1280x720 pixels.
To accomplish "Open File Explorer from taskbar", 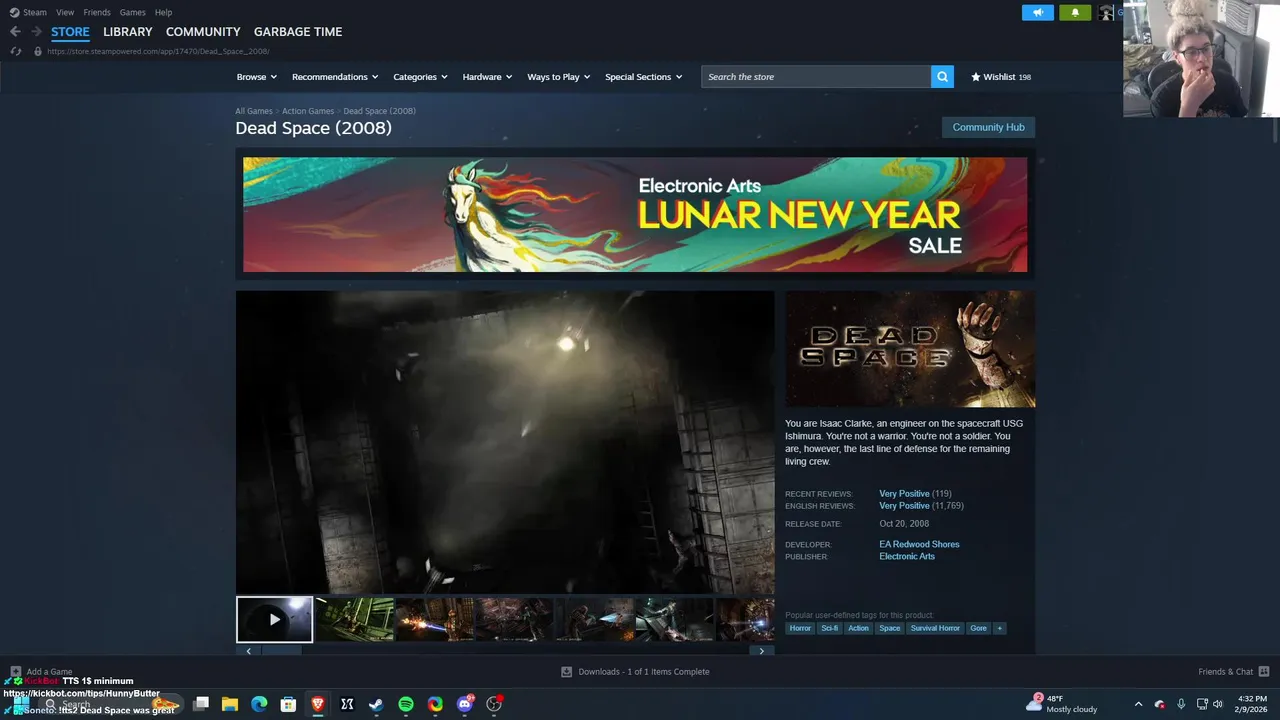I will coord(229,704).
